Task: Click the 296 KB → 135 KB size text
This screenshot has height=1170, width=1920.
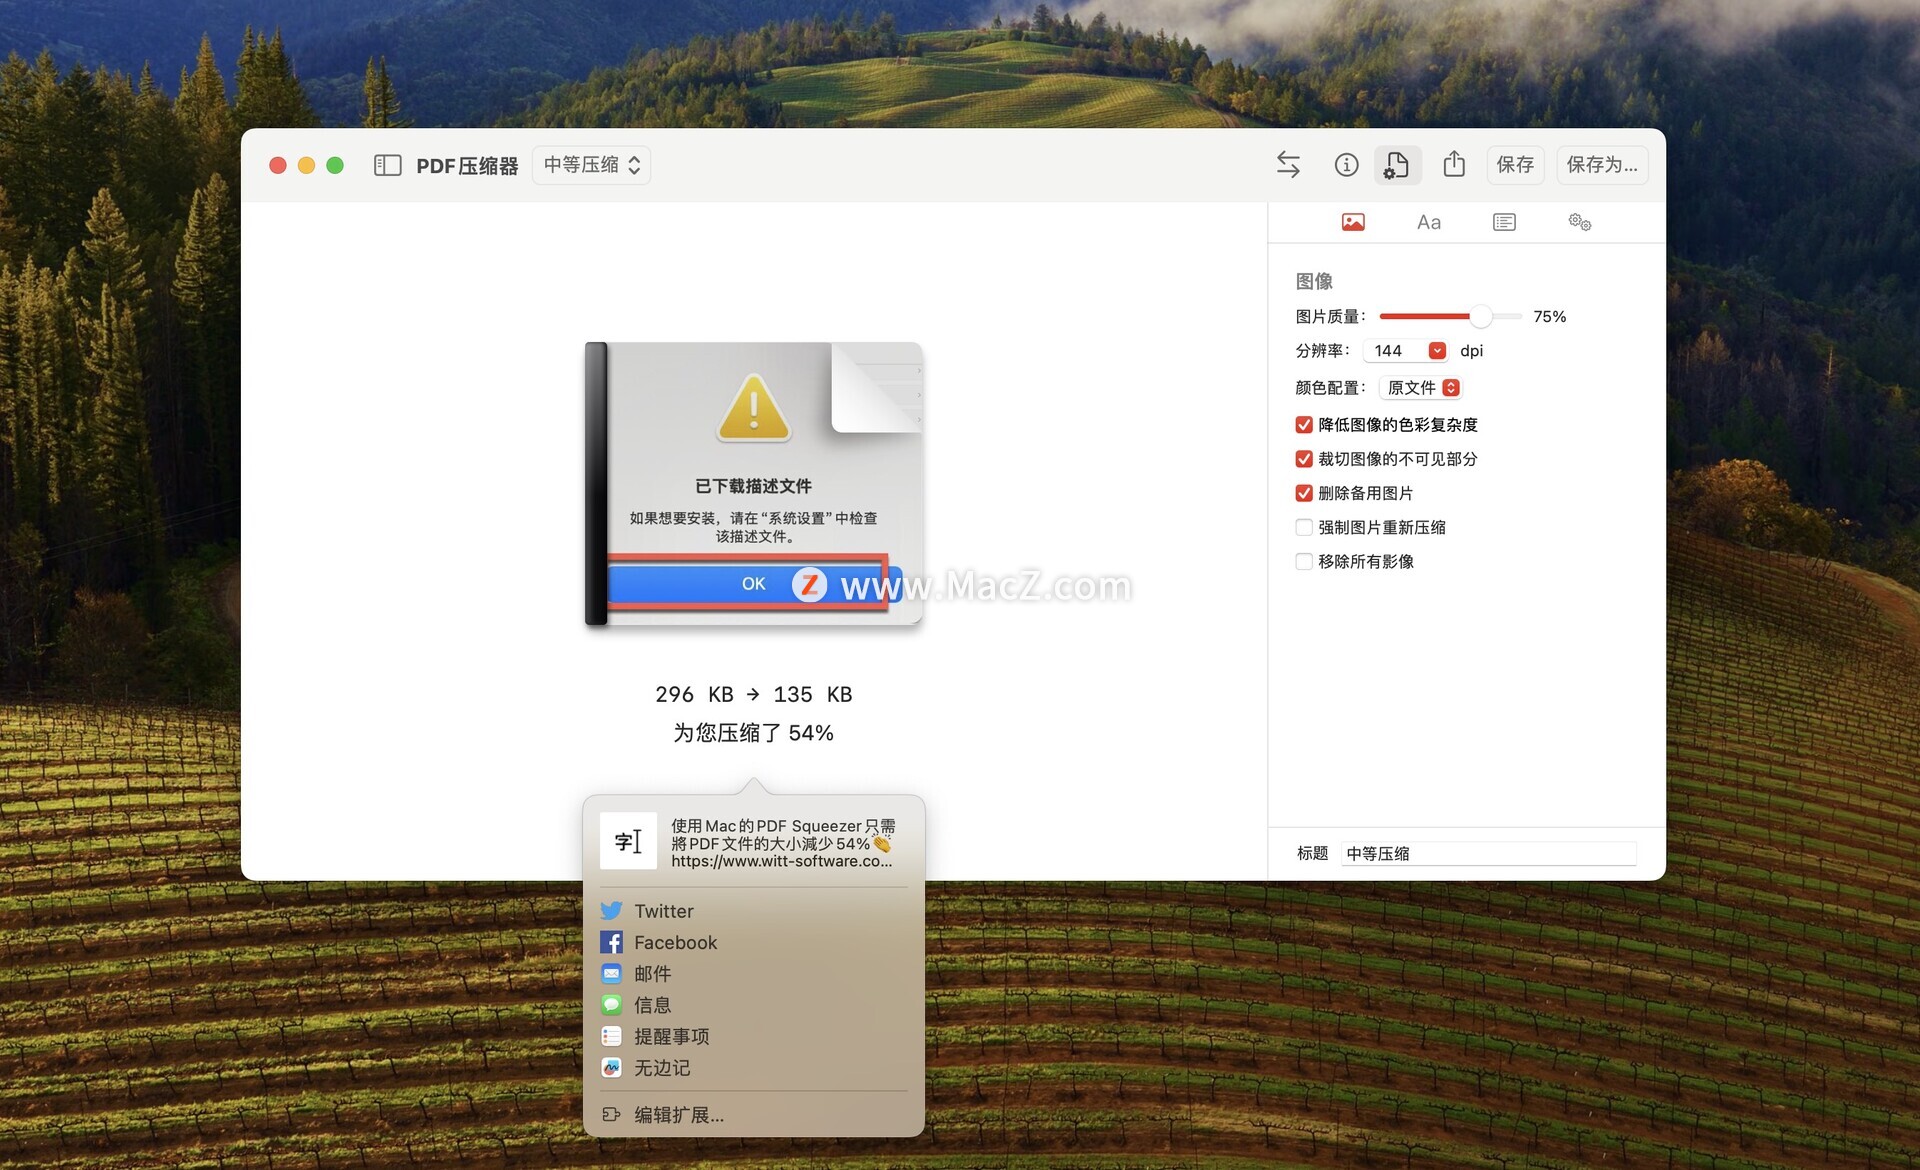Action: tap(754, 694)
